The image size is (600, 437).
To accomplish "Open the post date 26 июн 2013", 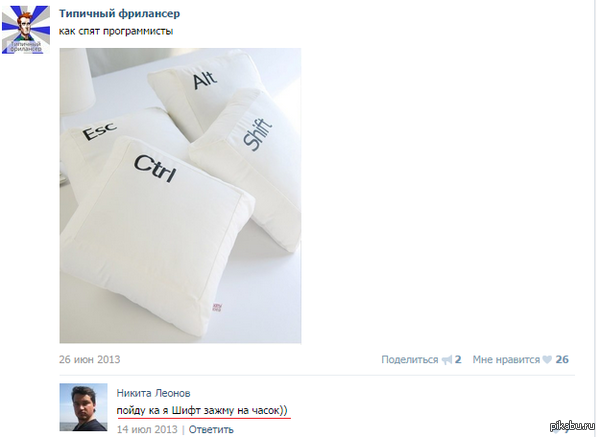I will 90,359.
